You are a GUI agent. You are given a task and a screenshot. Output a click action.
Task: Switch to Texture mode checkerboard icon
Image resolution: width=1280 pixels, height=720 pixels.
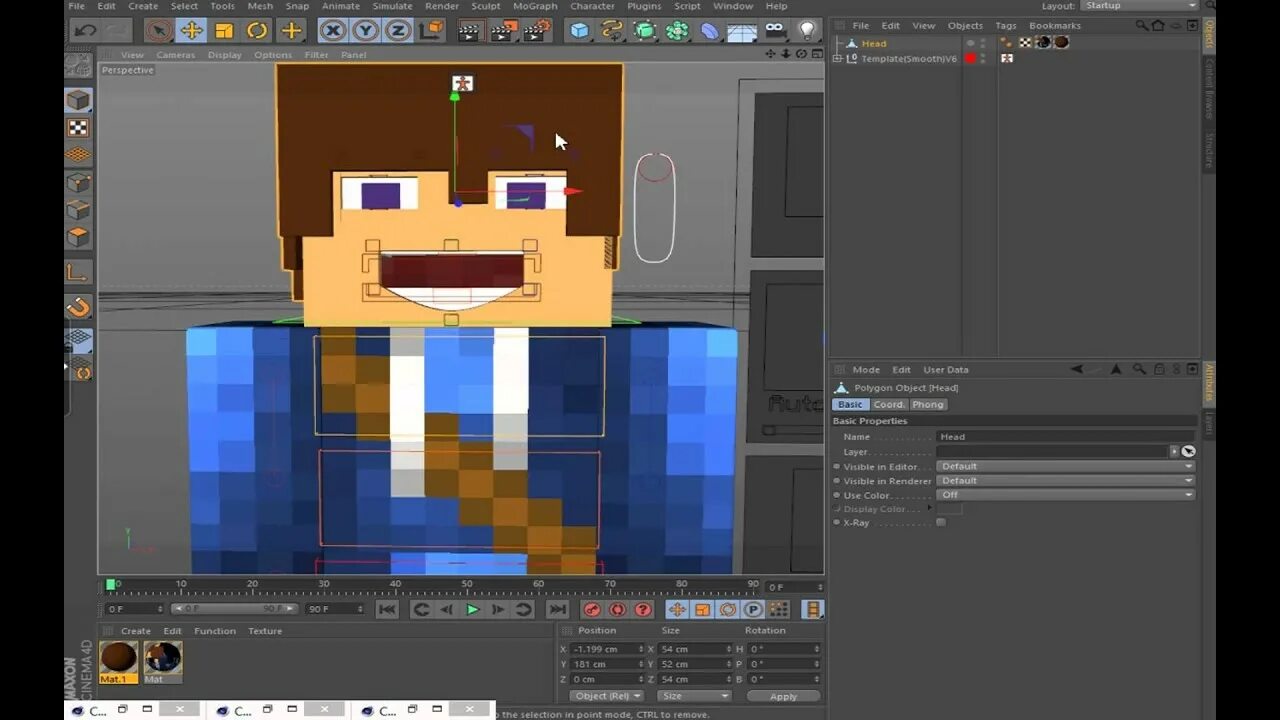click(x=78, y=128)
